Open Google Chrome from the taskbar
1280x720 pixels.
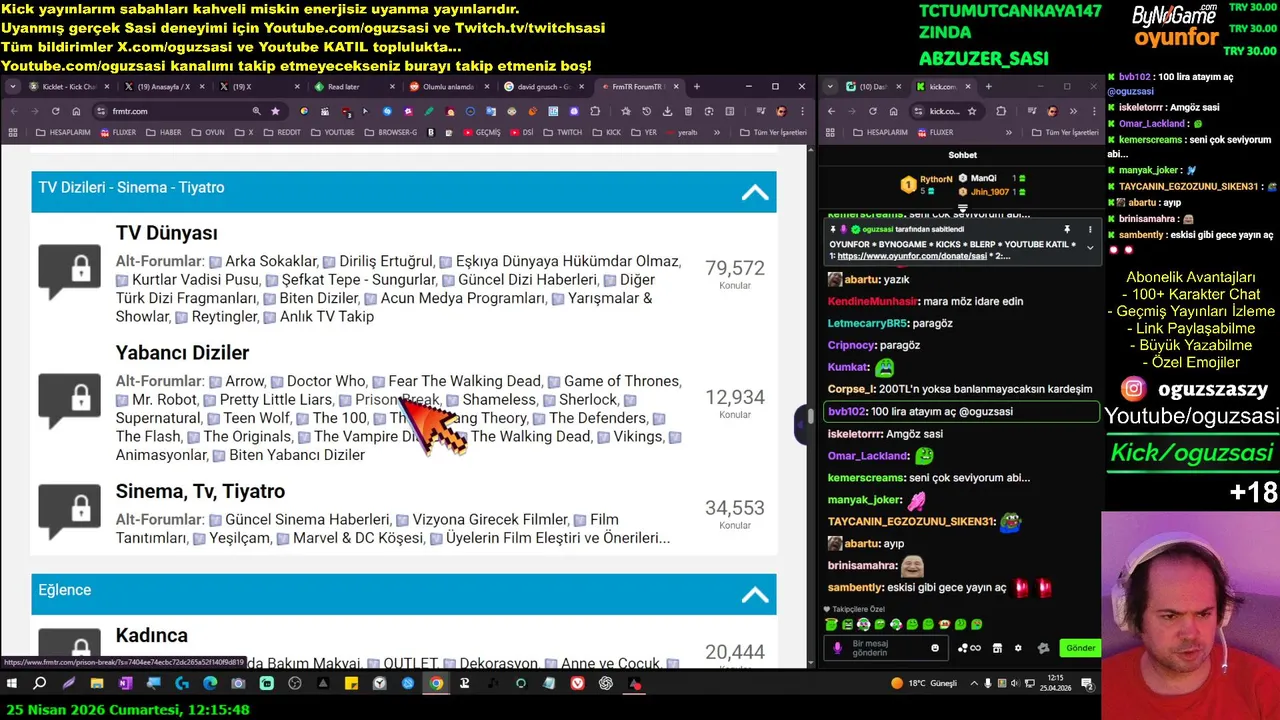point(436,684)
